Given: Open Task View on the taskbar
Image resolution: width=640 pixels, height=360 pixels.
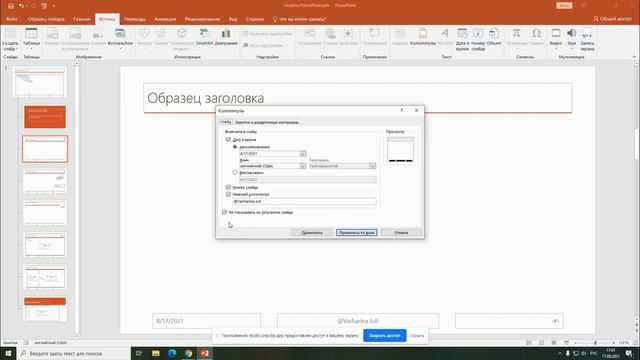Looking at the screenshot, I should (139, 353).
